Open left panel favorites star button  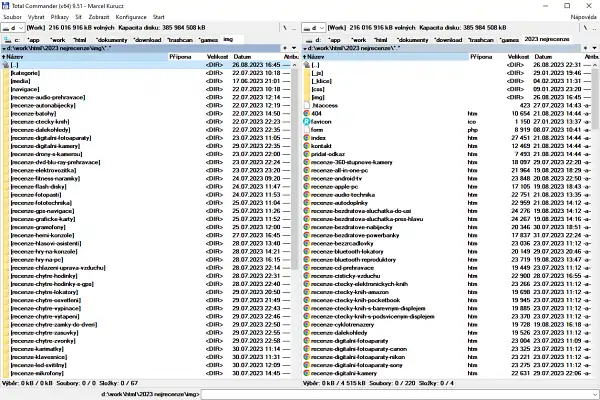[285, 48]
